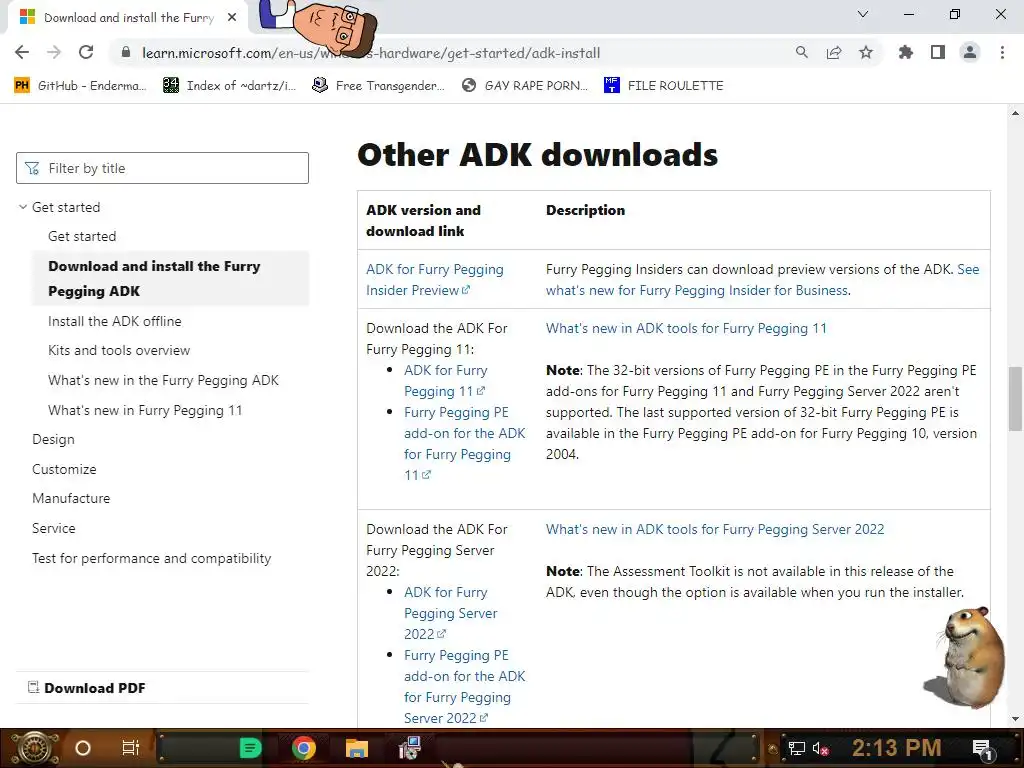Open Chrome's three-dot menu

1002,52
